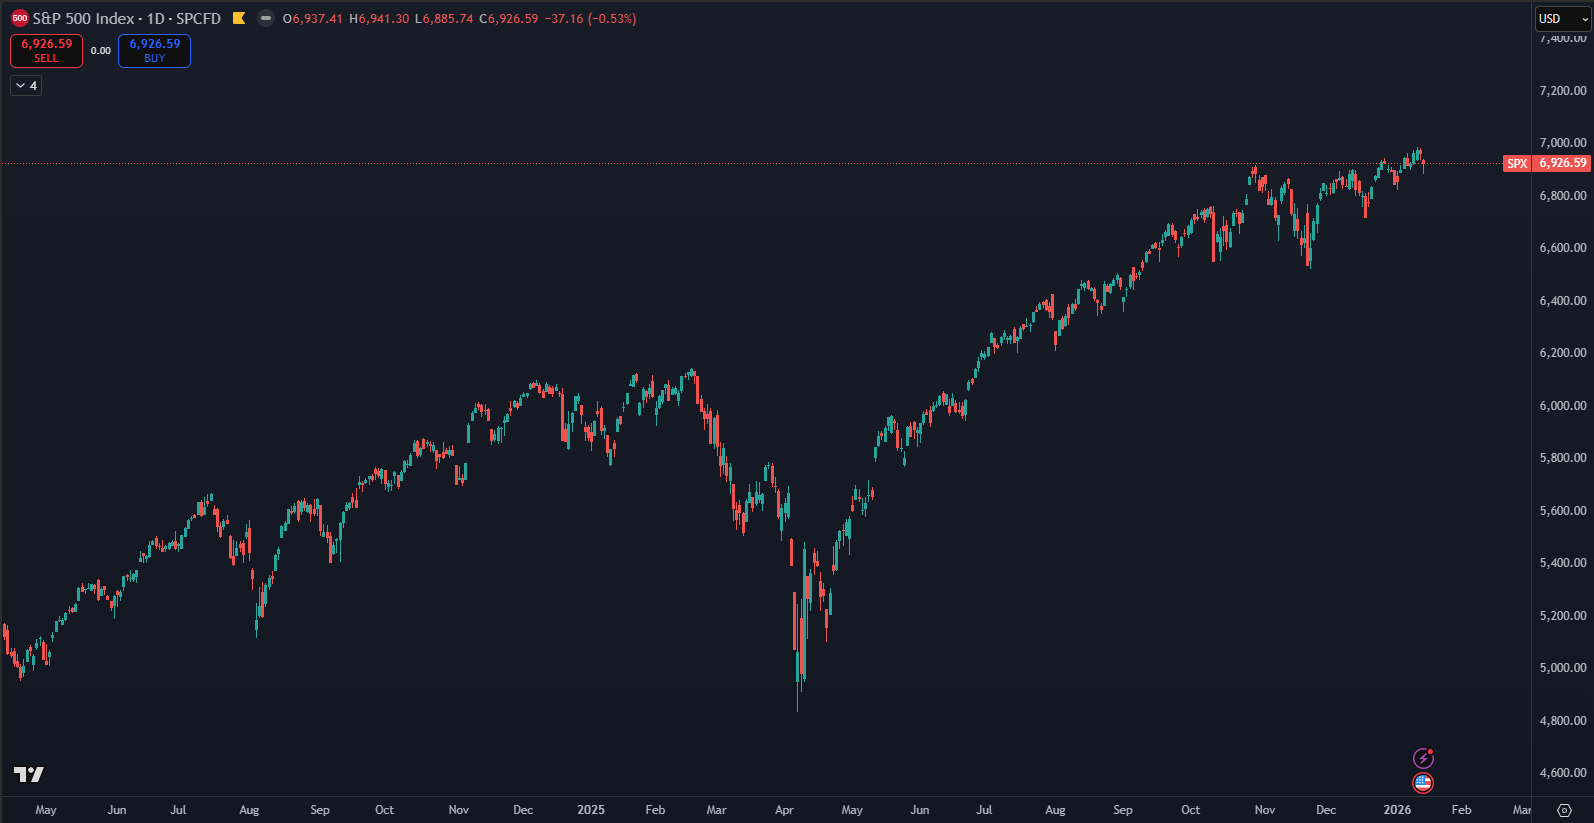The height and width of the screenshot is (823, 1594).
Task: Click the S&P 500 Index symbol title
Action: (83, 18)
